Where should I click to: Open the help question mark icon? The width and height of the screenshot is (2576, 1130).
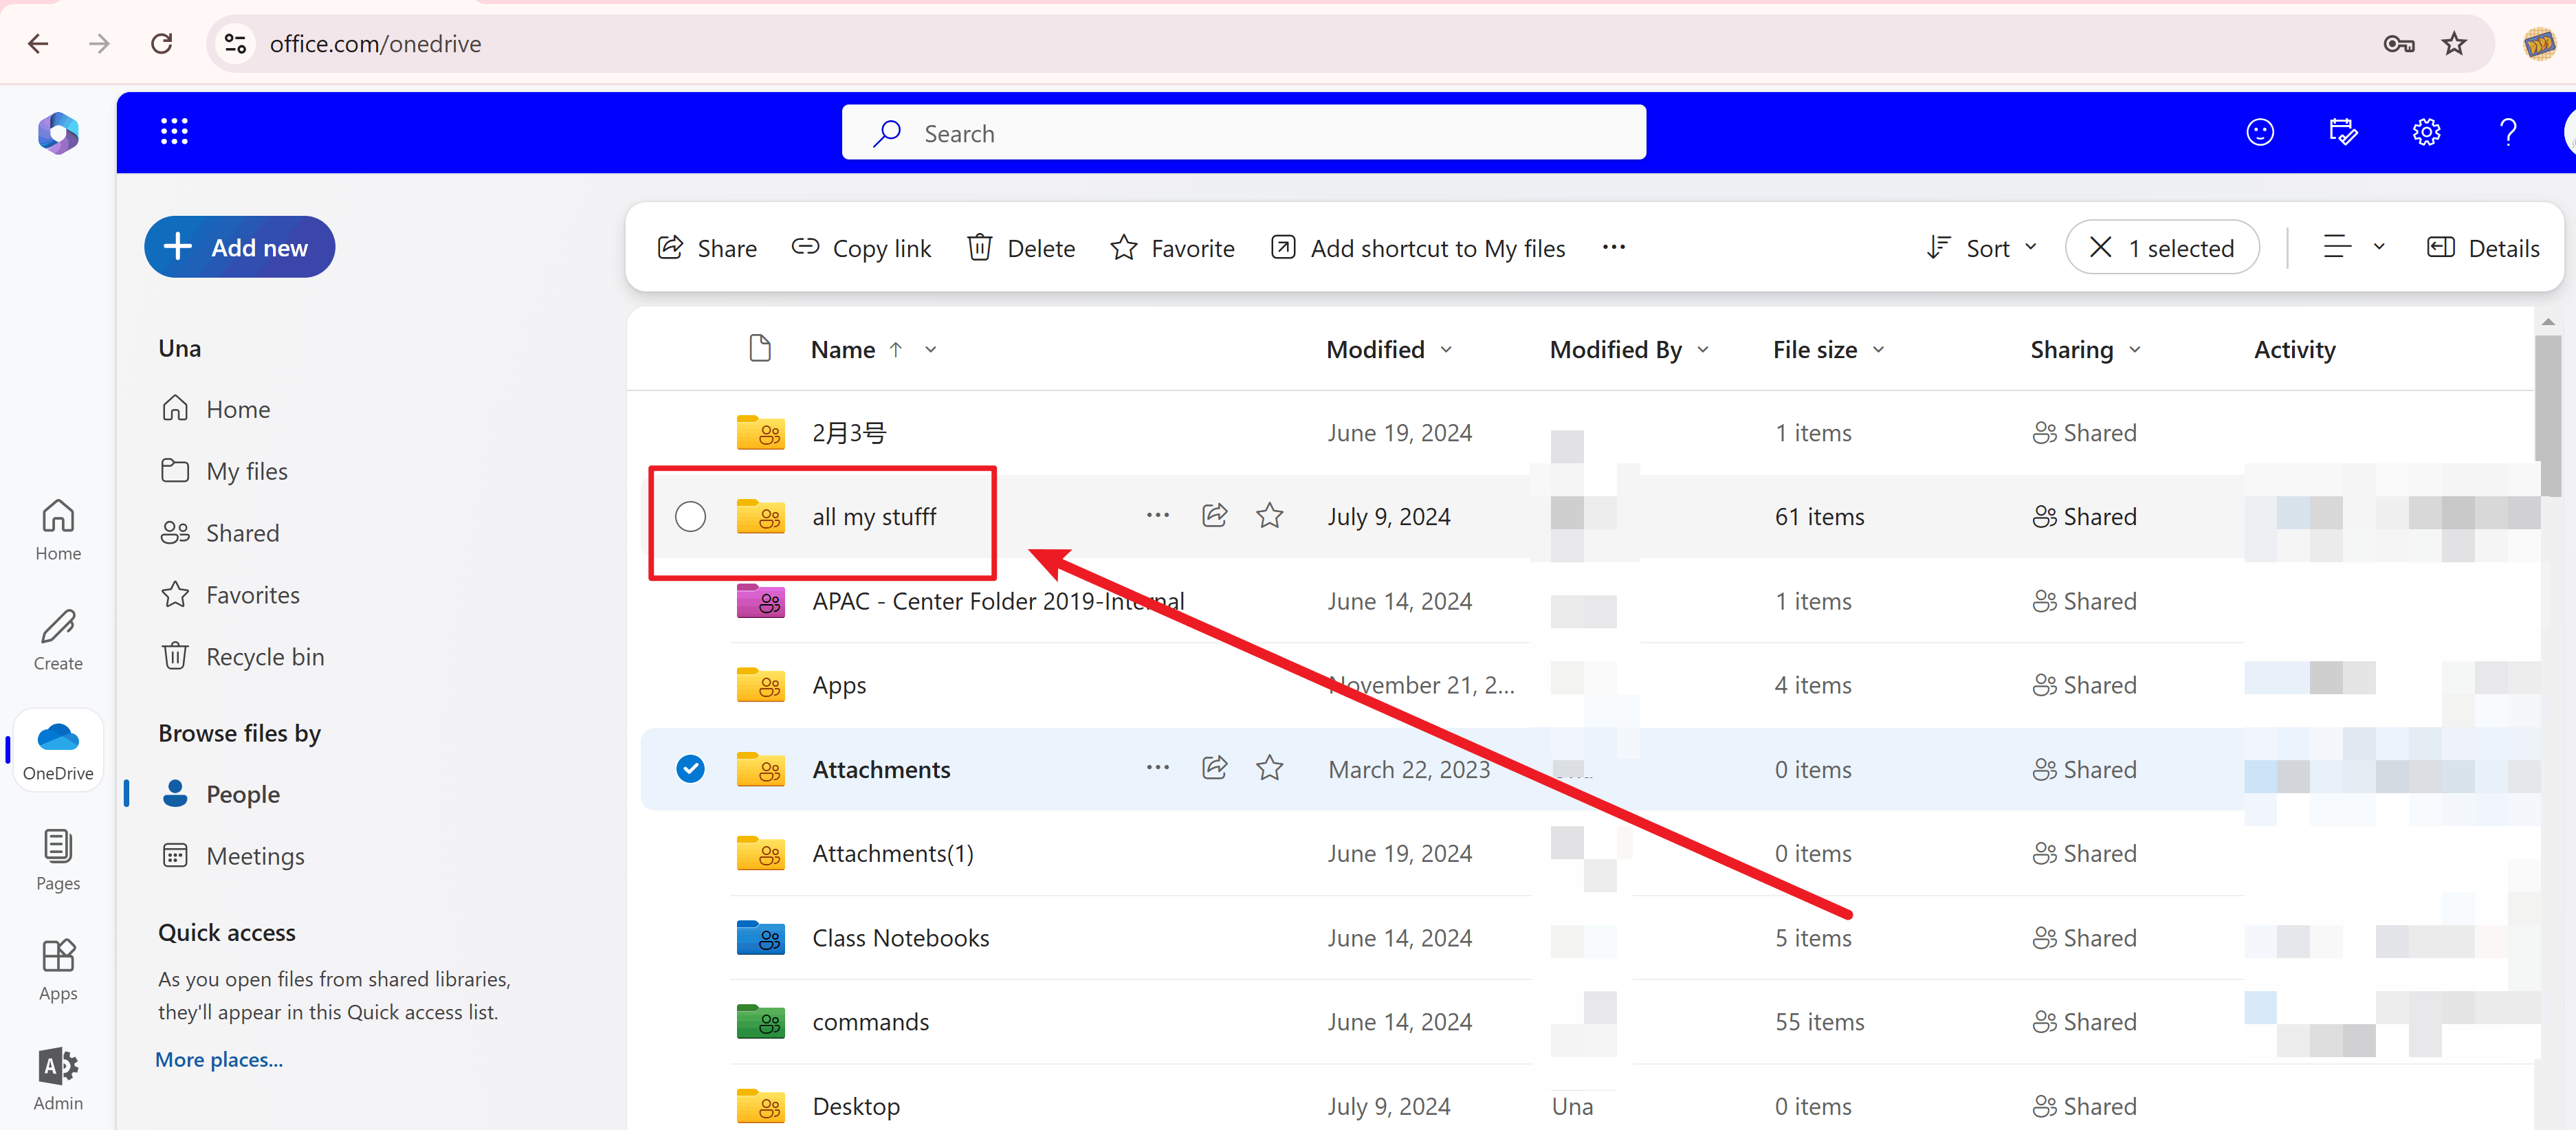(2508, 132)
